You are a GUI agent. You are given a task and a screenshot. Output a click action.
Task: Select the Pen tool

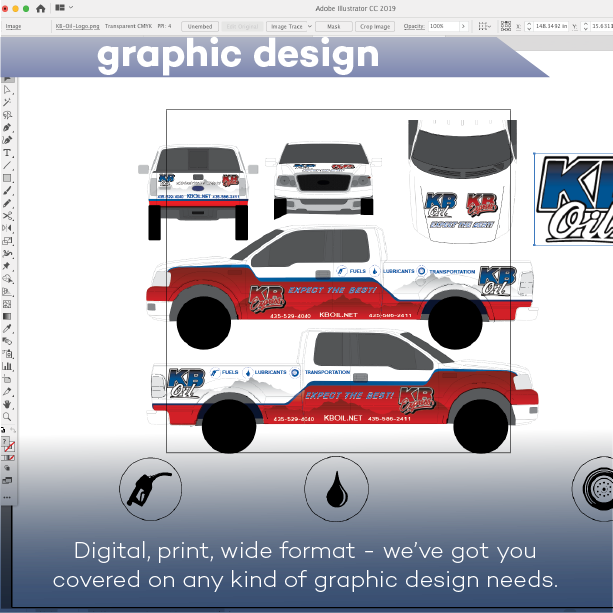pyautogui.click(x=7, y=127)
